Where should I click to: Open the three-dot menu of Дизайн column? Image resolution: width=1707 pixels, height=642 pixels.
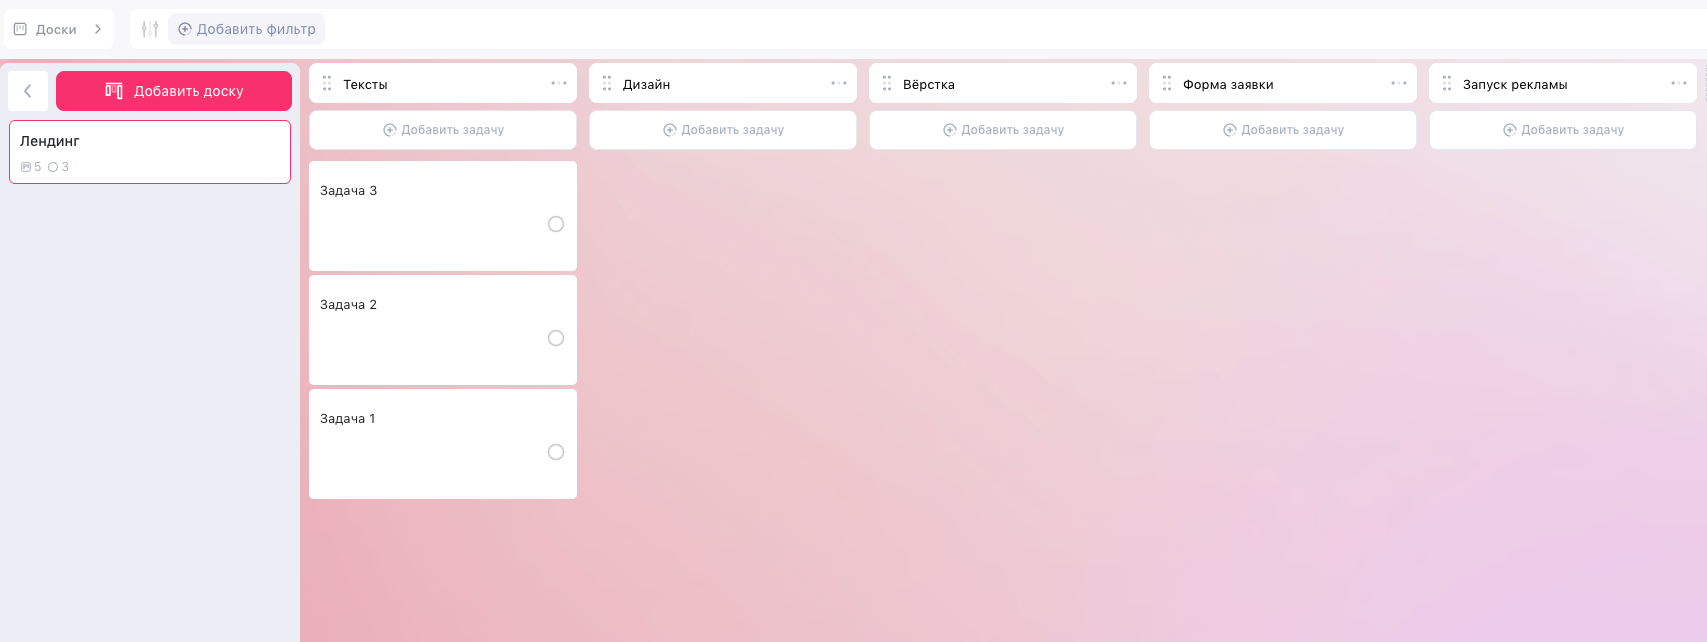(x=839, y=83)
